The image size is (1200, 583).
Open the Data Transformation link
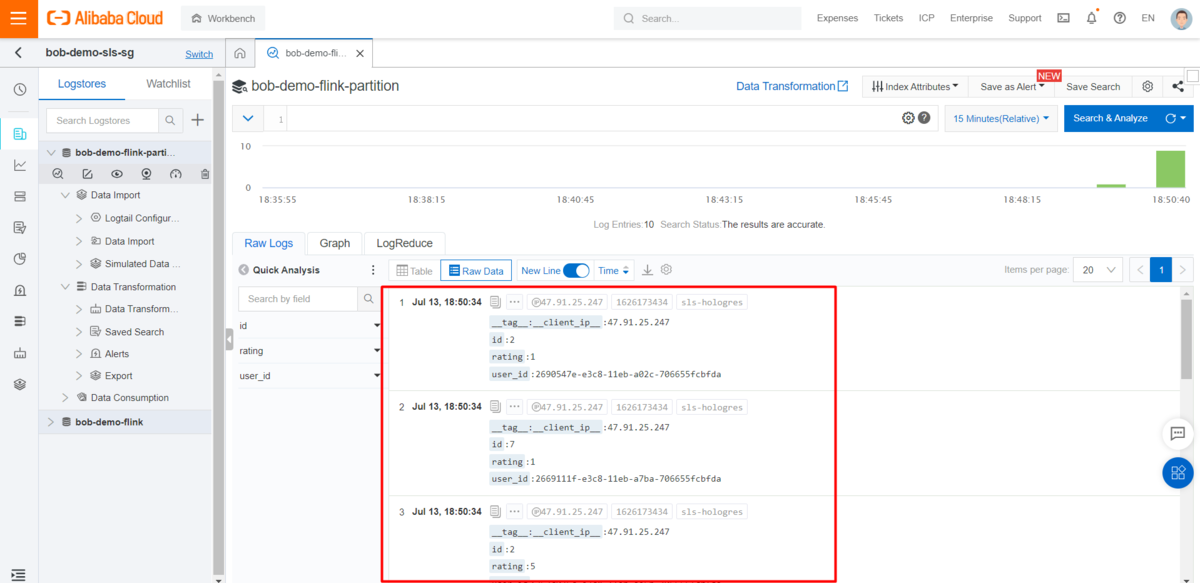(792, 87)
